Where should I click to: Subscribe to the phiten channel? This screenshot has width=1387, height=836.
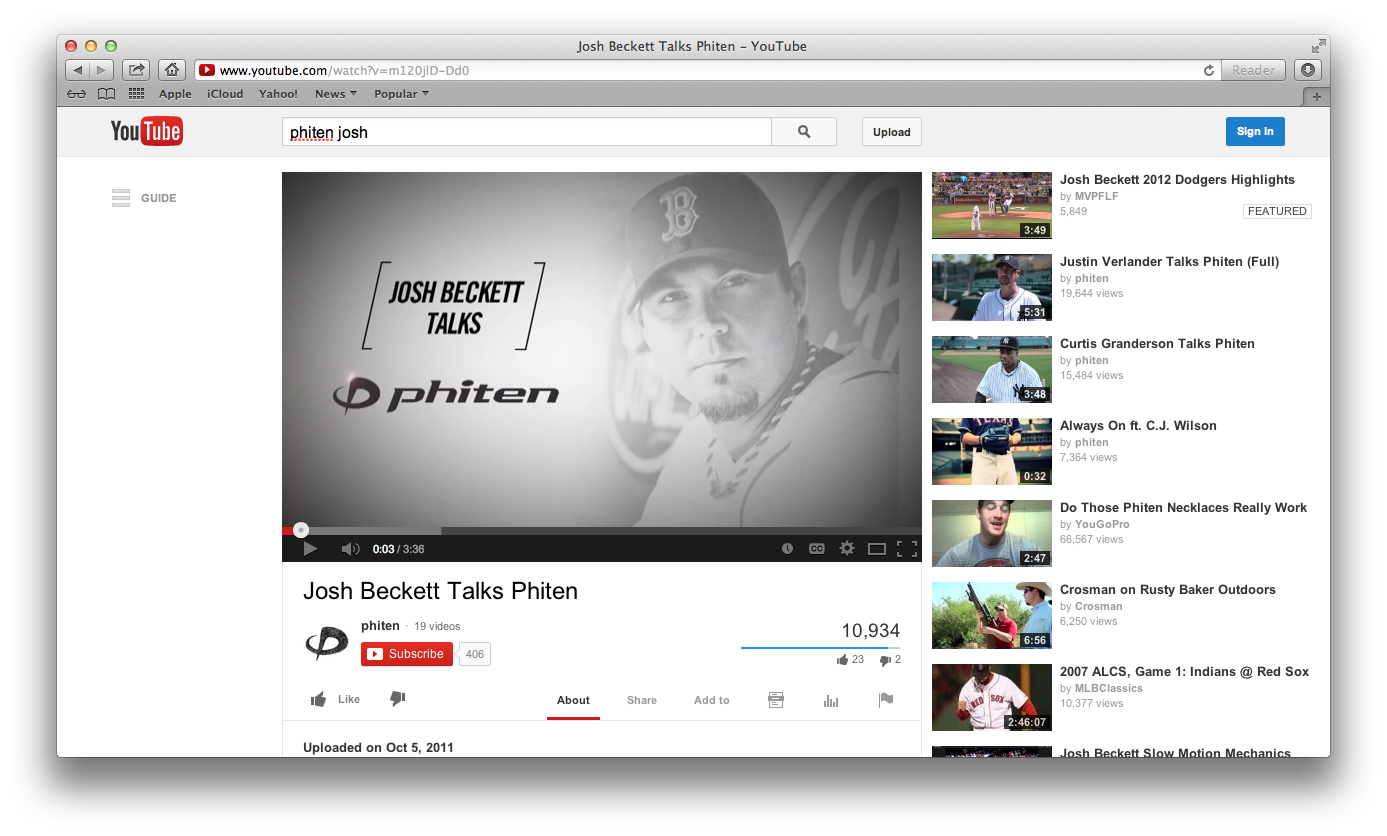tap(407, 654)
